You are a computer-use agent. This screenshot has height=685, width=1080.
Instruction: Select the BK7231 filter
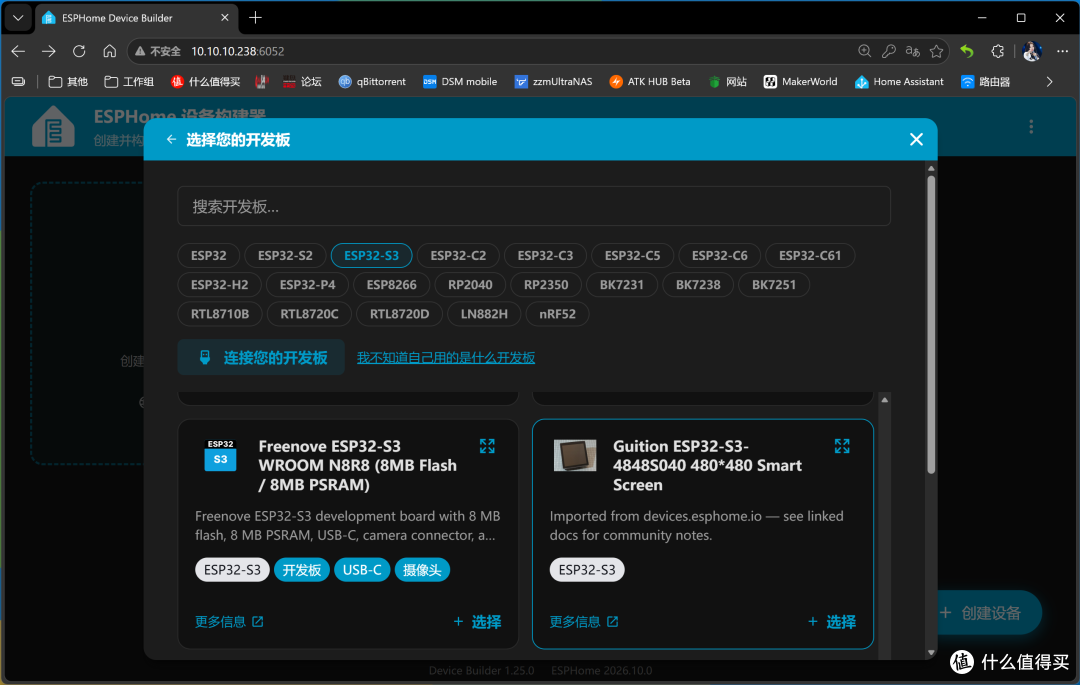point(621,285)
